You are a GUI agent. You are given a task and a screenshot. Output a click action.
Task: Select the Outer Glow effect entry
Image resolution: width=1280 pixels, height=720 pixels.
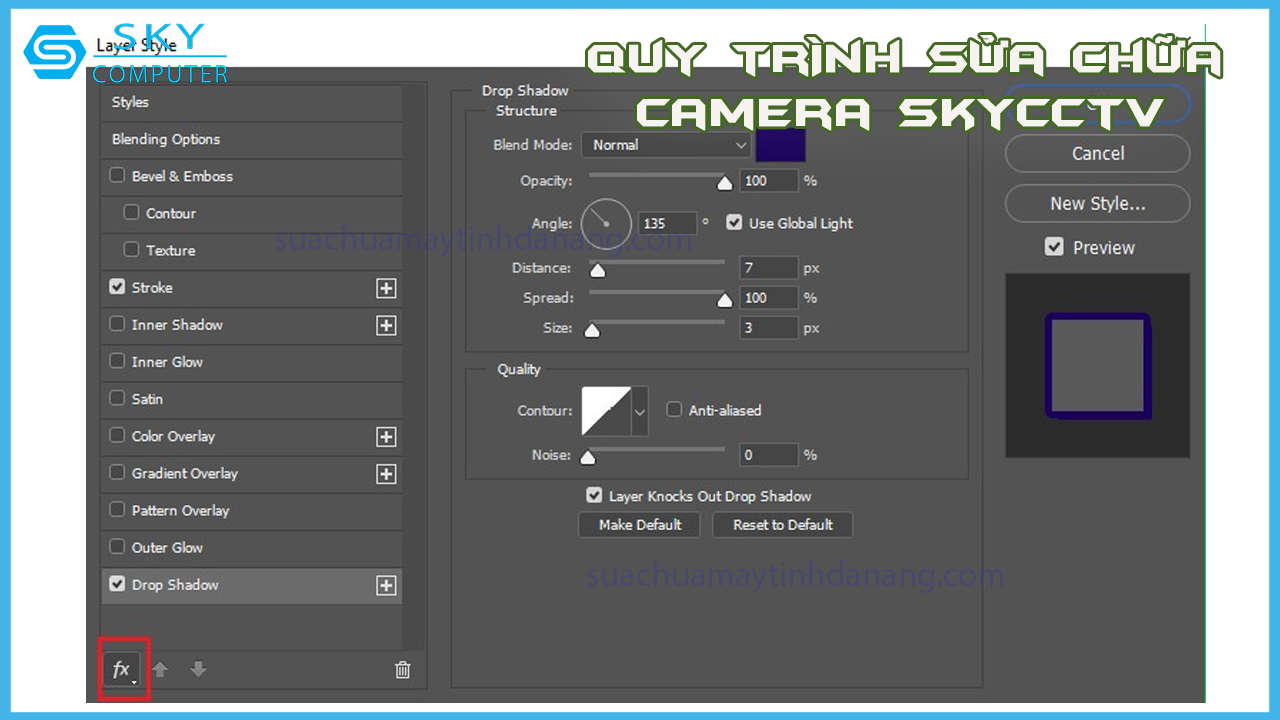pyautogui.click(x=167, y=547)
